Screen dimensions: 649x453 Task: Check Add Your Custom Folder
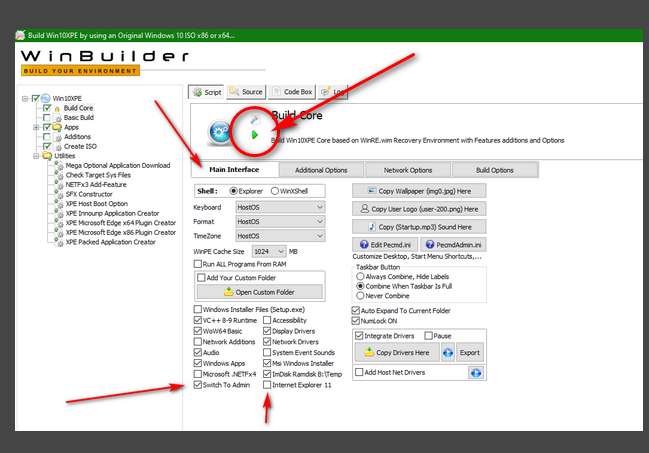tap(201, 277)
